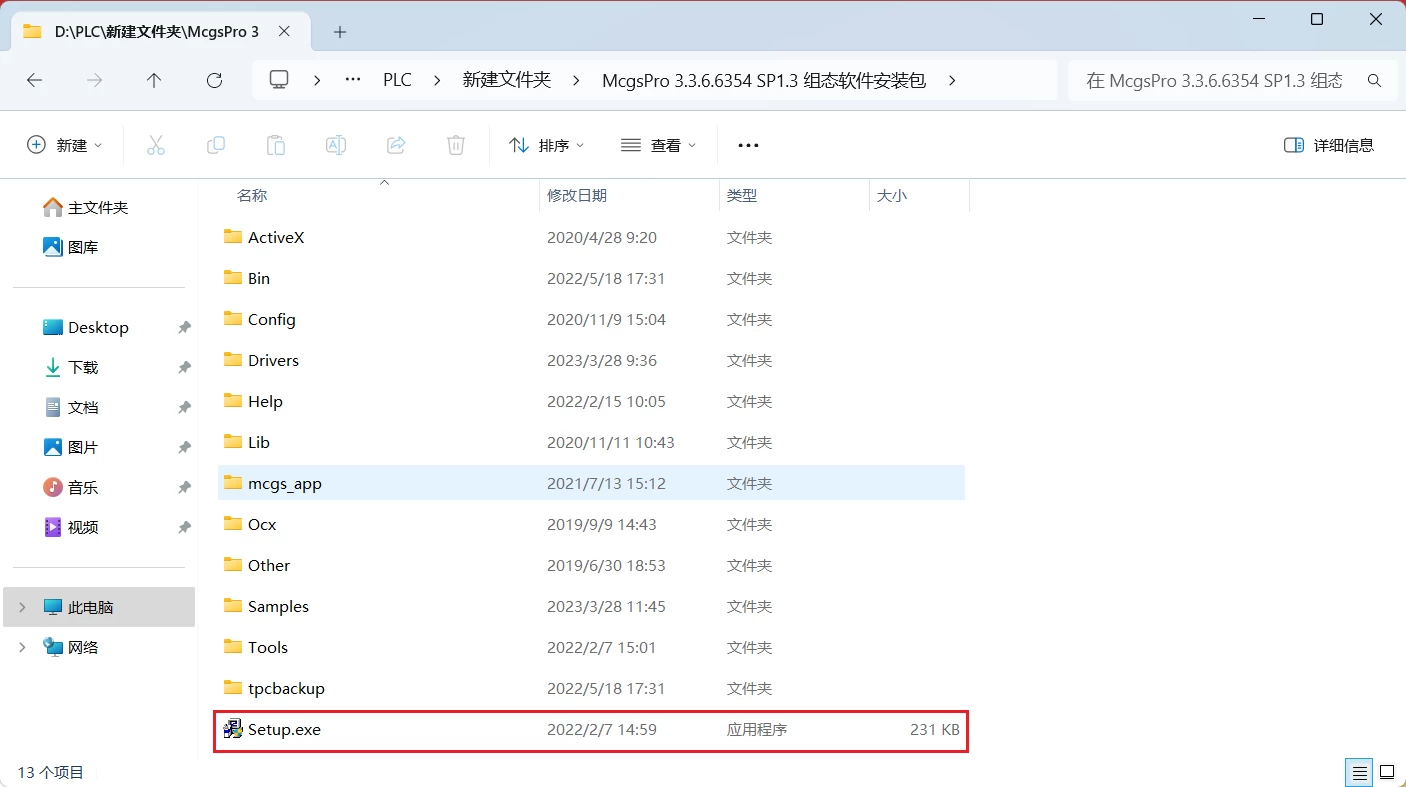Open the 排序 sort dropdown
This screenshot has width=1406, height=787.
tap(546, 145)
